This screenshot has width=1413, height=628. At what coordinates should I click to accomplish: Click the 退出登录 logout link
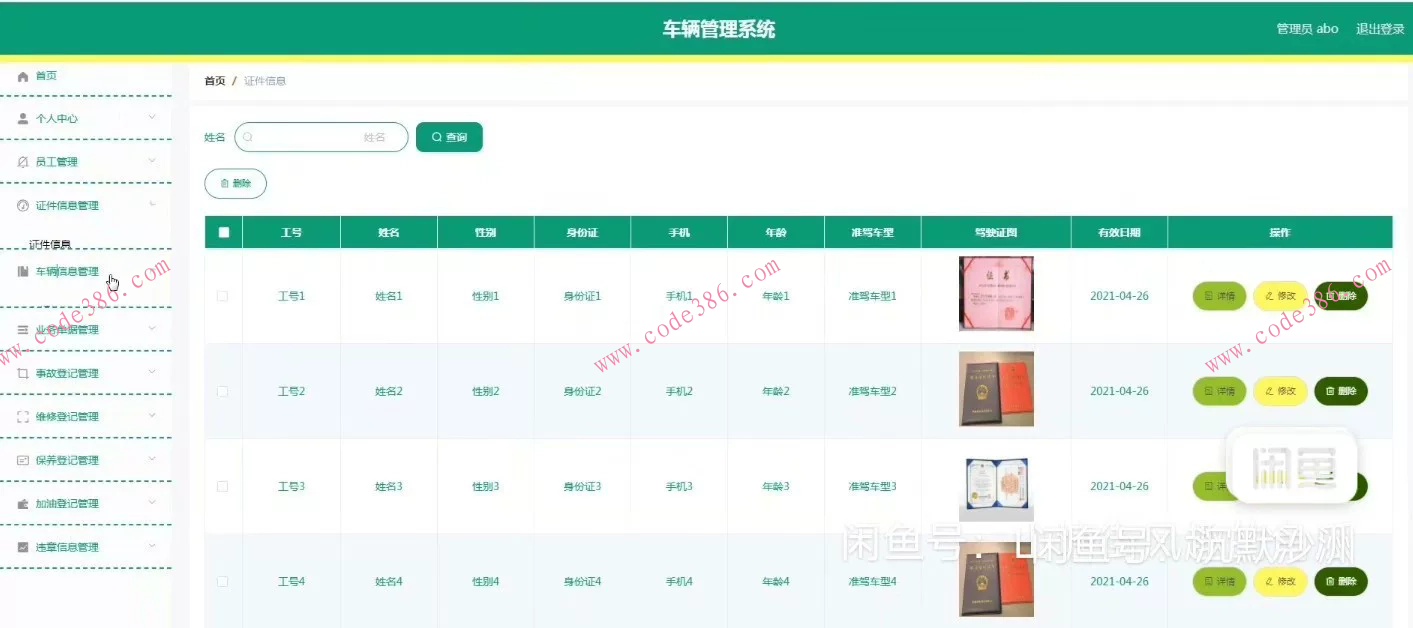point(1380,28)
